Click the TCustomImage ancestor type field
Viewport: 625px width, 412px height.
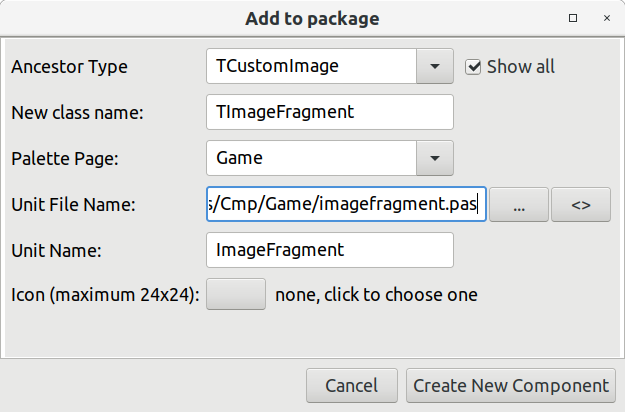click(x=310, y=67)
